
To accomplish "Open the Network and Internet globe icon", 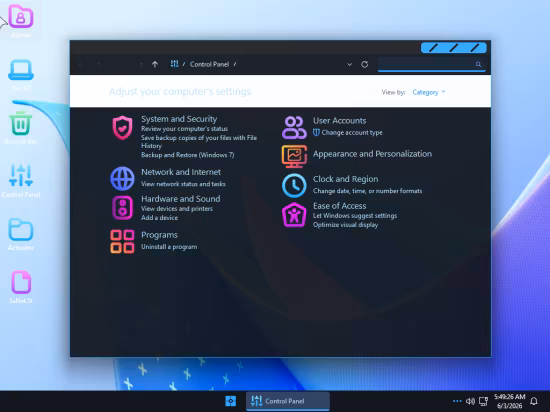I will click(x=122, y=178).
